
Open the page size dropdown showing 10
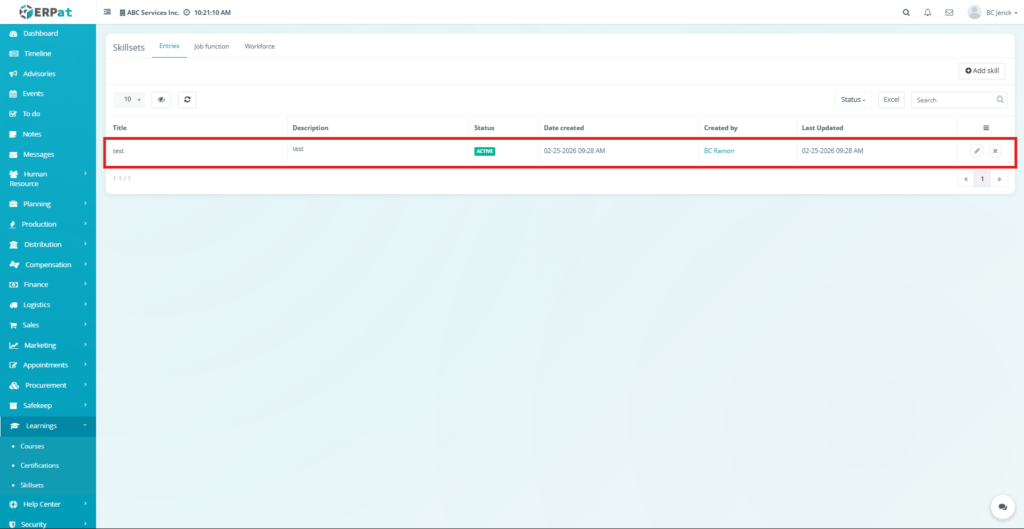(129, 100)
